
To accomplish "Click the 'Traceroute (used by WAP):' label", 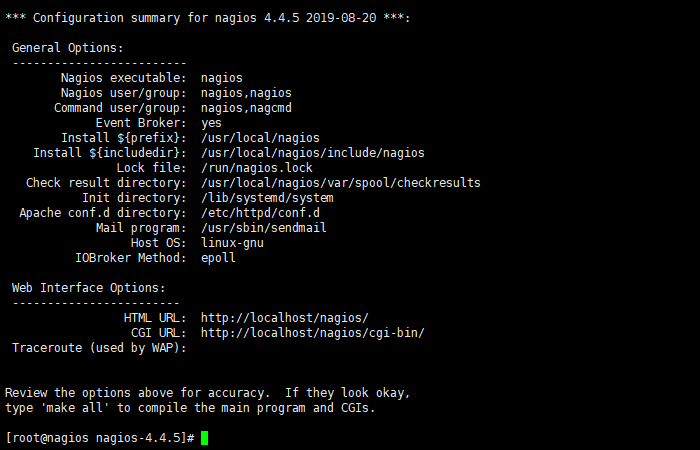I will point(99,348).
